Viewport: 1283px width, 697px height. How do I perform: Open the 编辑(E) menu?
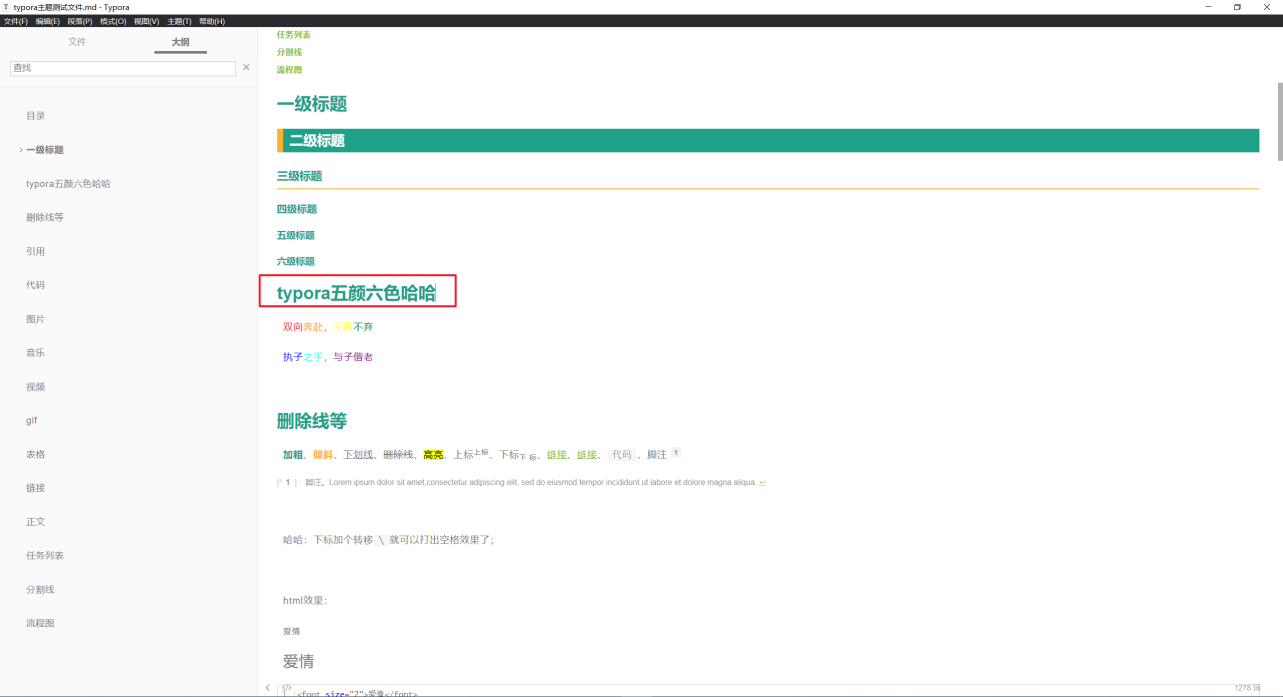(48, 21)
